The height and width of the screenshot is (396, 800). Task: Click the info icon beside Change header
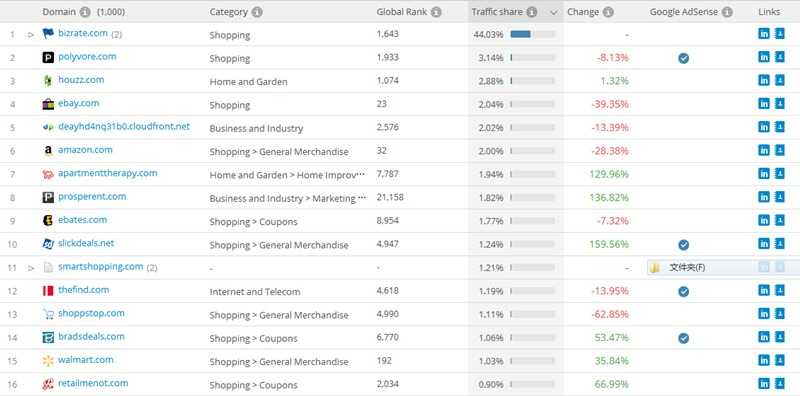(608, 12)
